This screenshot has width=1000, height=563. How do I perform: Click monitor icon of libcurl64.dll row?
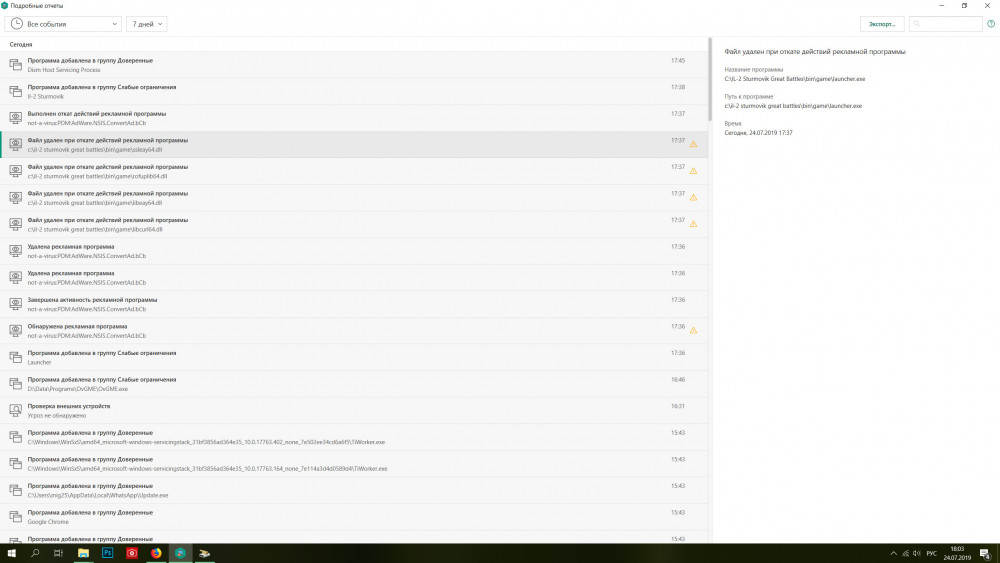click(x=15, y=224)
